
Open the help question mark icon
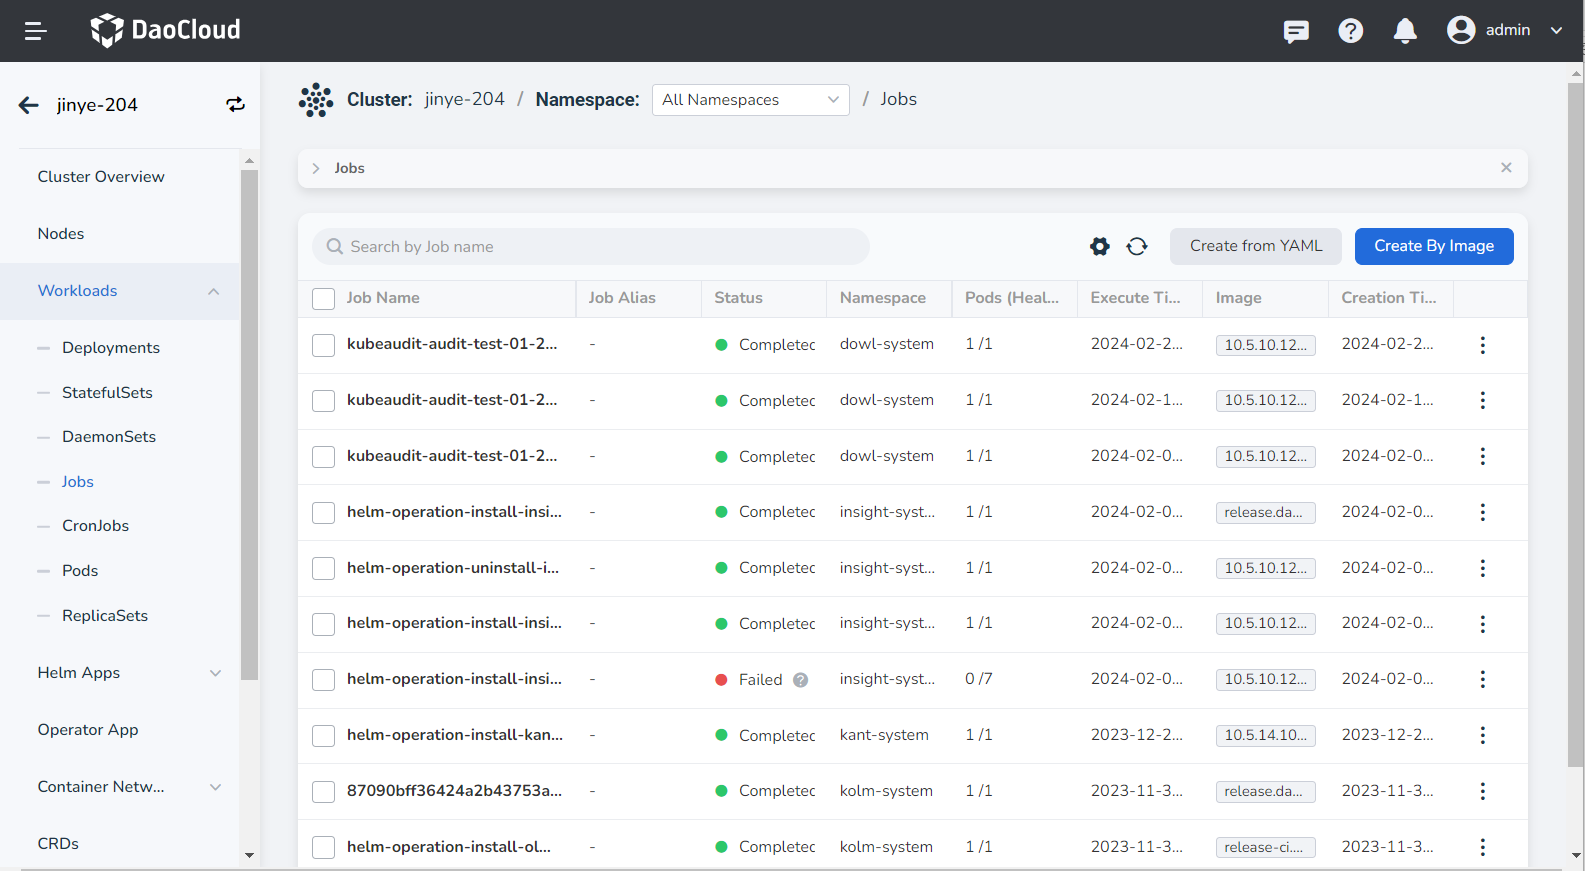click(1350, 31)
